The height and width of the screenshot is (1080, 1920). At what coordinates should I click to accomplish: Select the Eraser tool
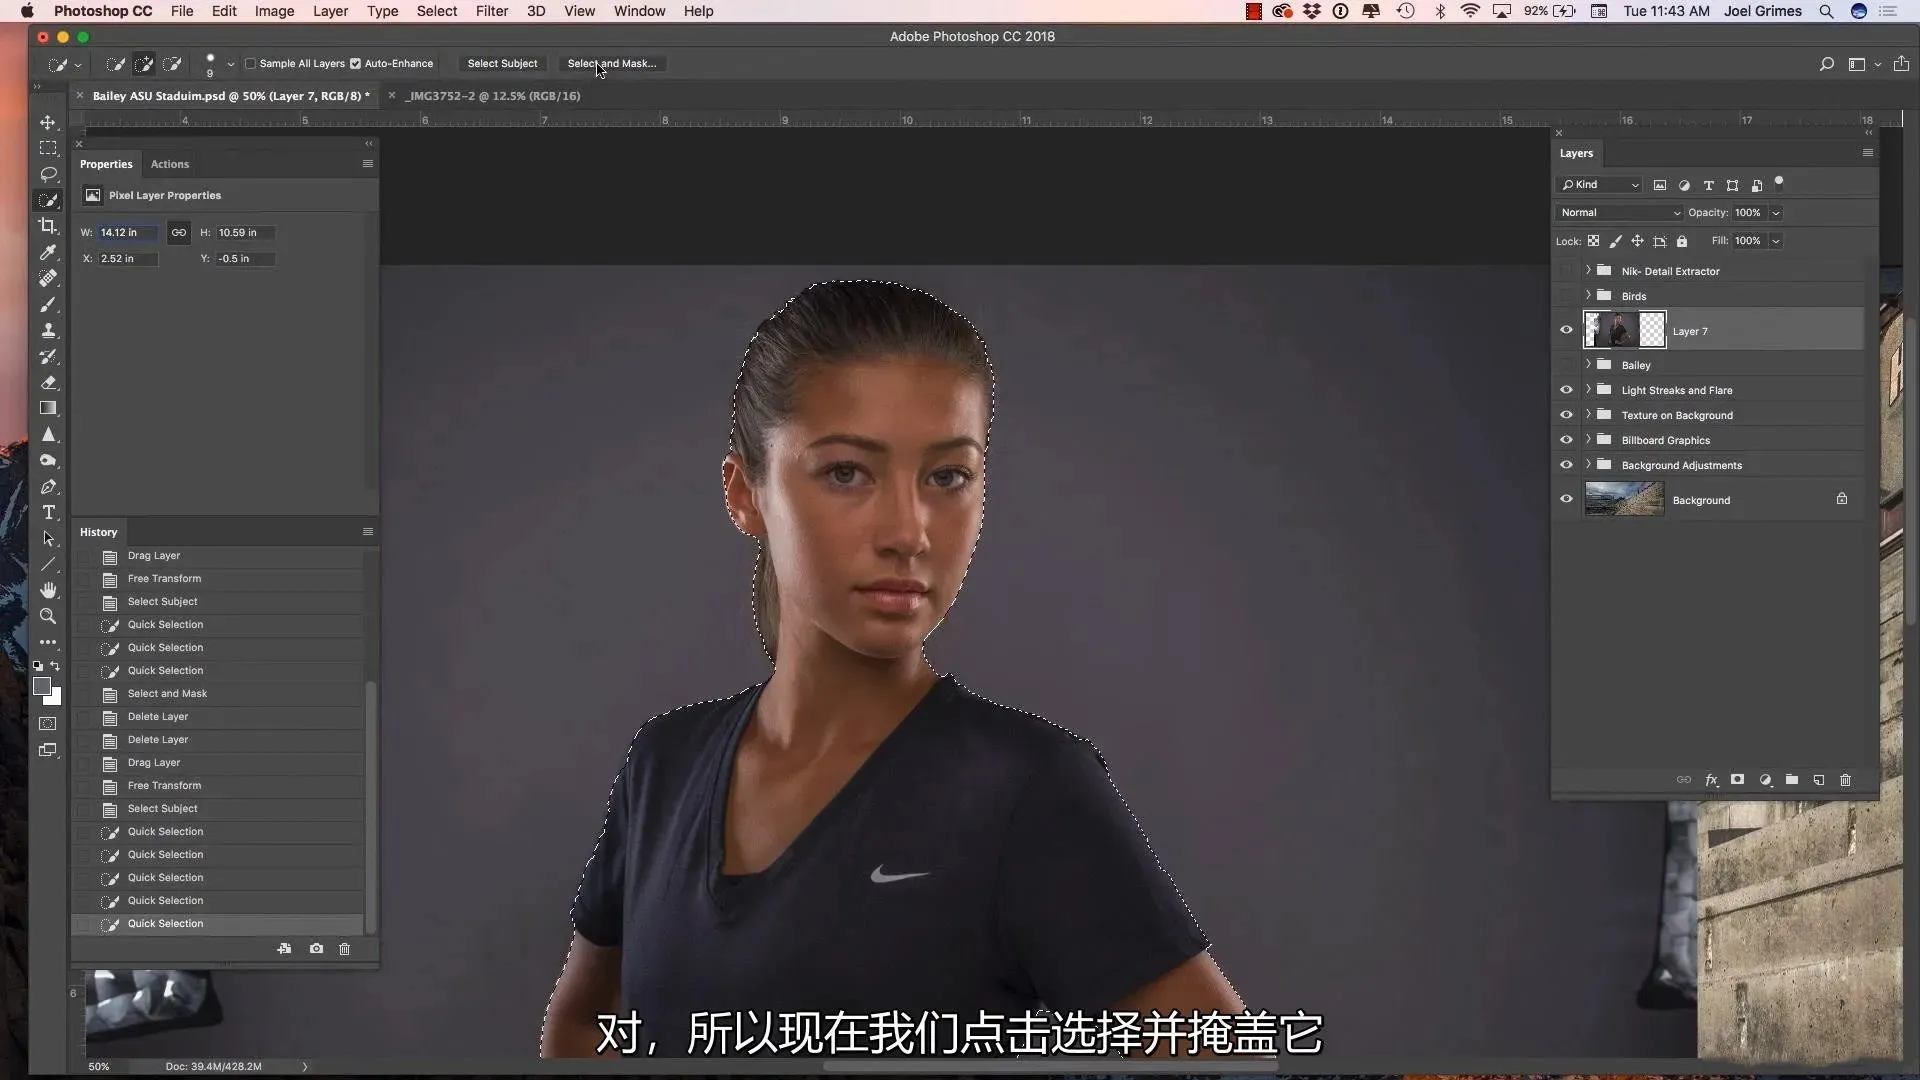click(x=48, y=382)
